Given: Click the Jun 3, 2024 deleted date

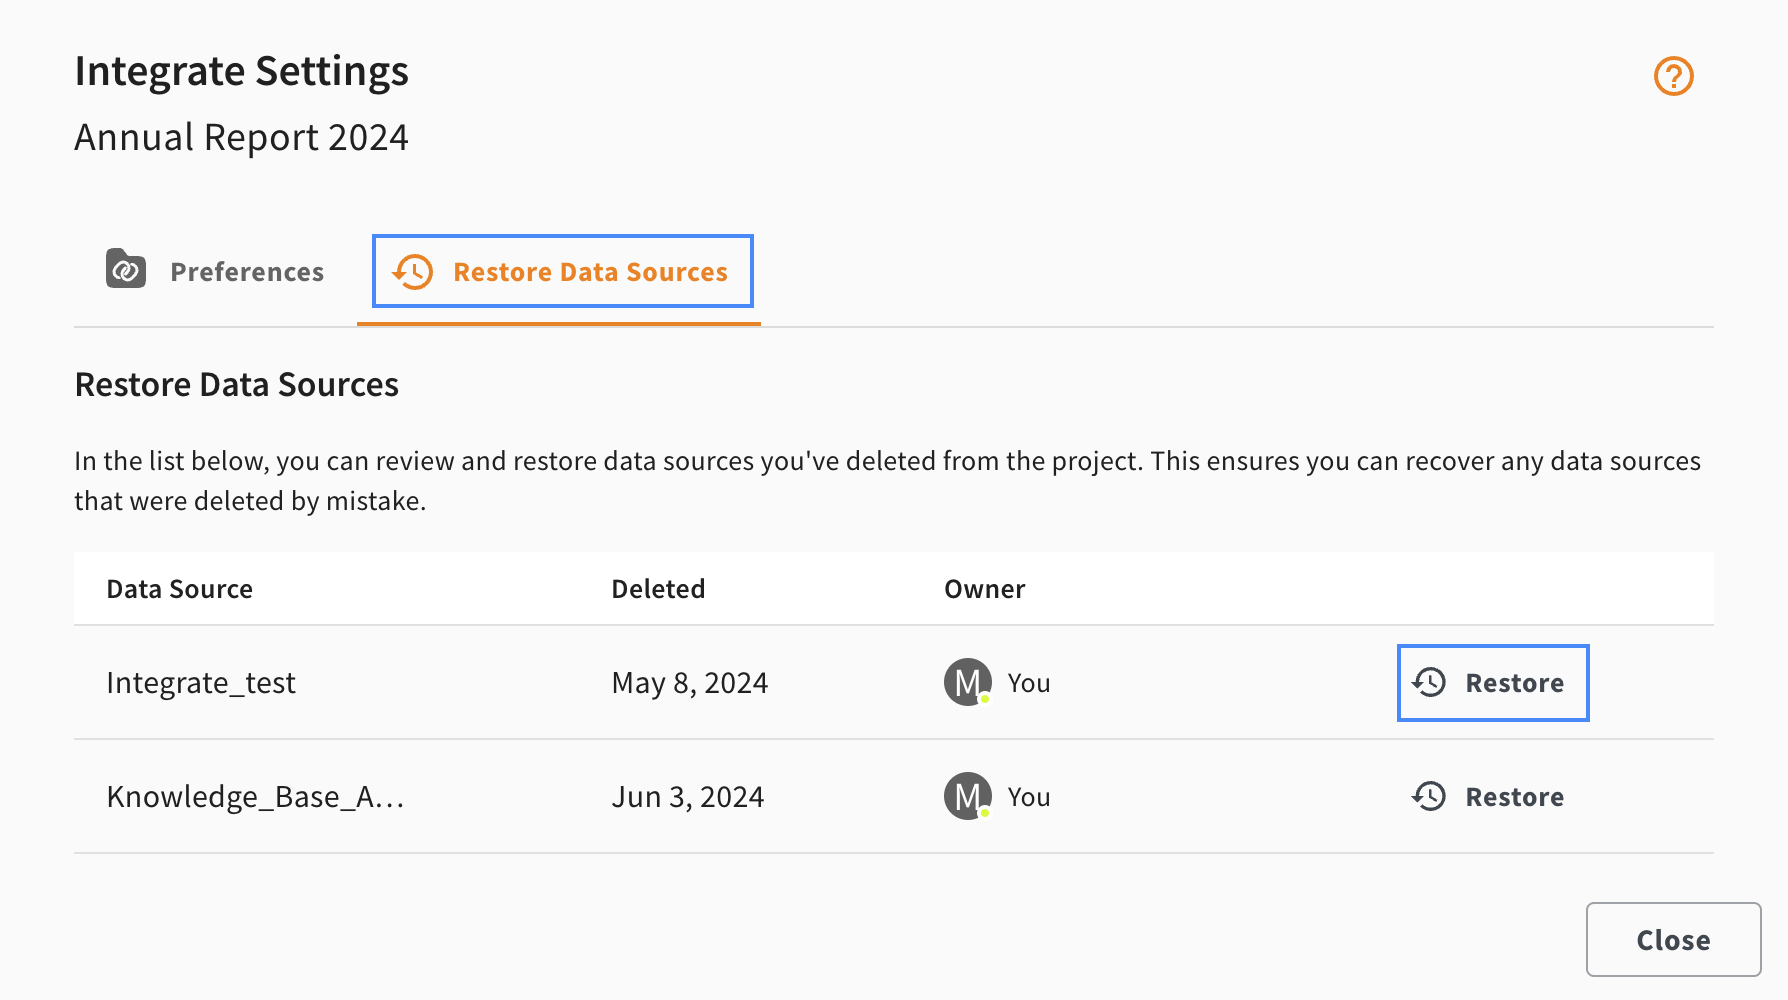Looking at the screenshot, I should point(688,797).
